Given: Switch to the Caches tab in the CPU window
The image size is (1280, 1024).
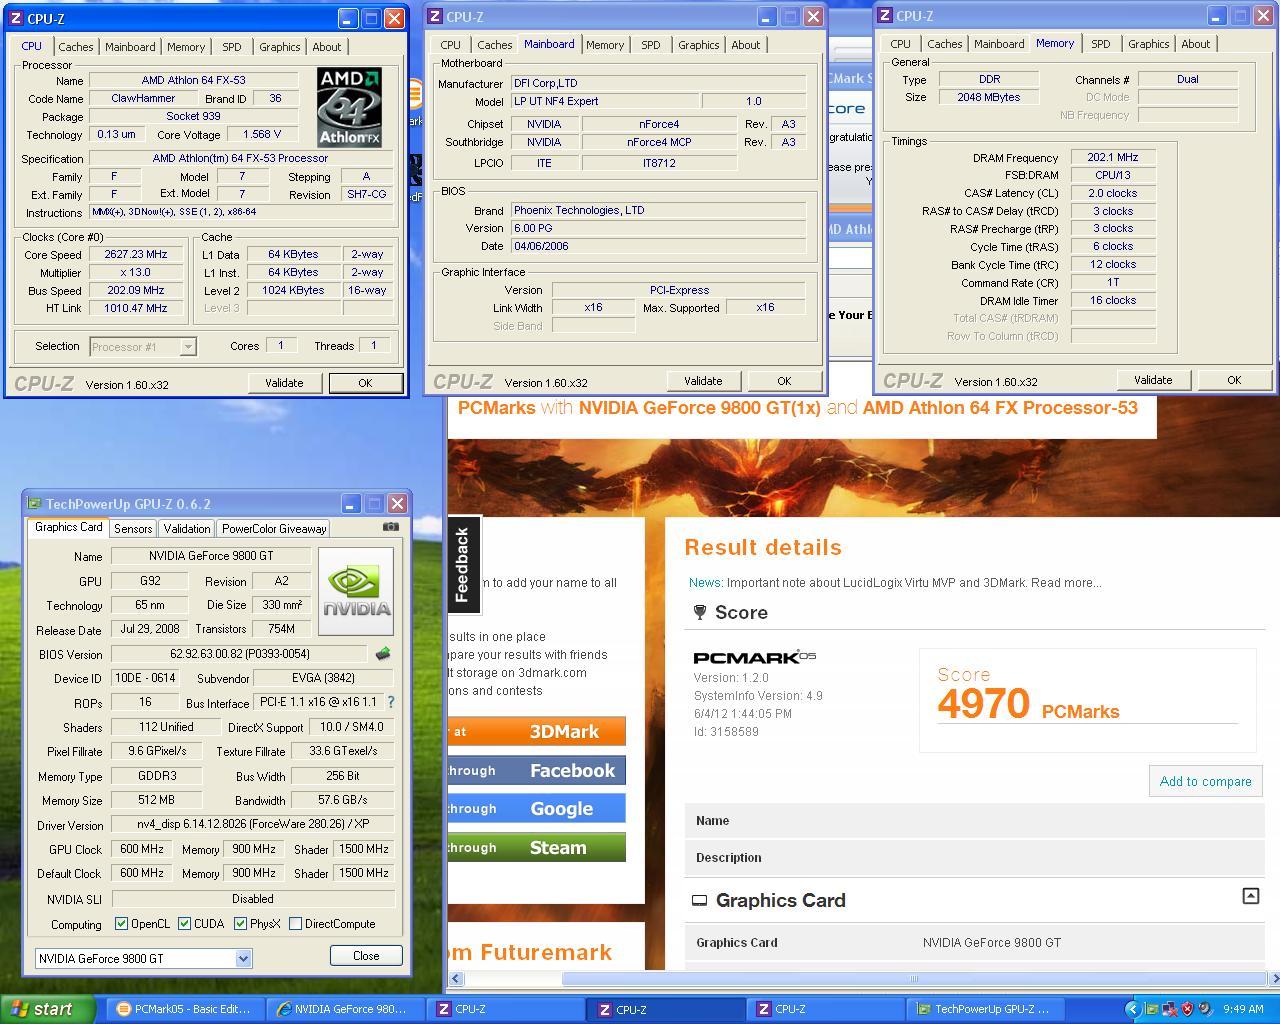Looking at the screenshot, I should [x=75, y=47].
